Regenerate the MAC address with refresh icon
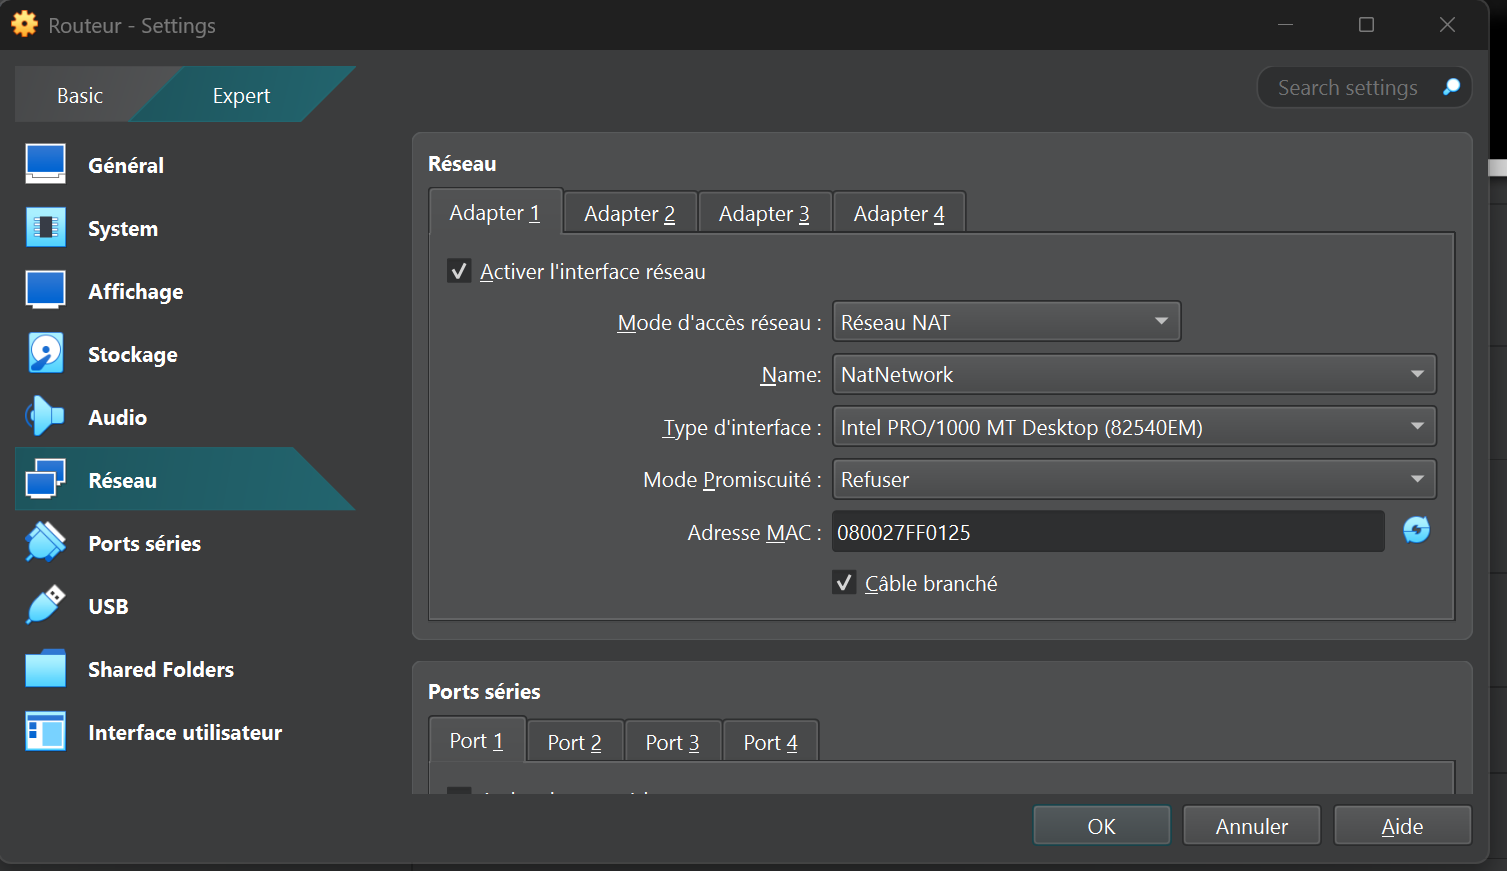The image size is (1507, 871). click(x=1416, y=530)
